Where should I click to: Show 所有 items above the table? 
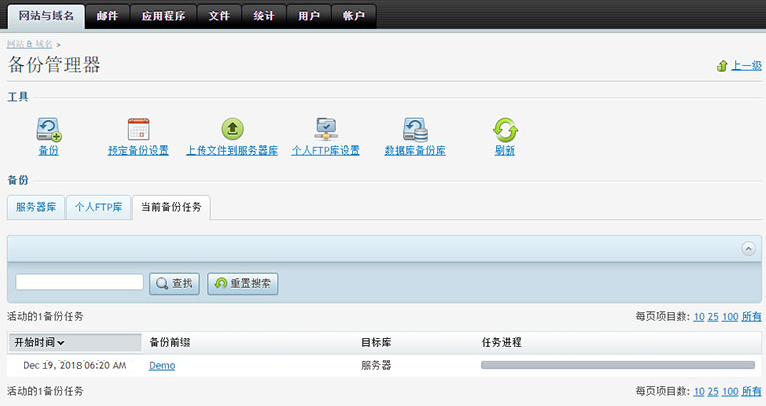[751, 317]
